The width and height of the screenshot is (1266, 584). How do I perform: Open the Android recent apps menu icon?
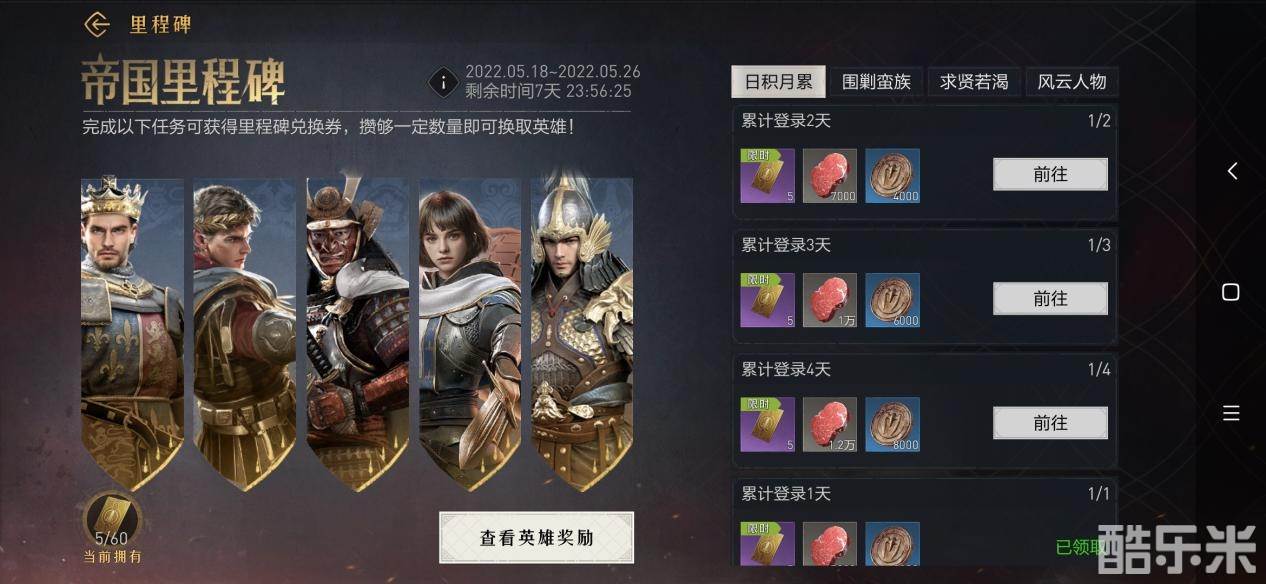pos(1231,413)
